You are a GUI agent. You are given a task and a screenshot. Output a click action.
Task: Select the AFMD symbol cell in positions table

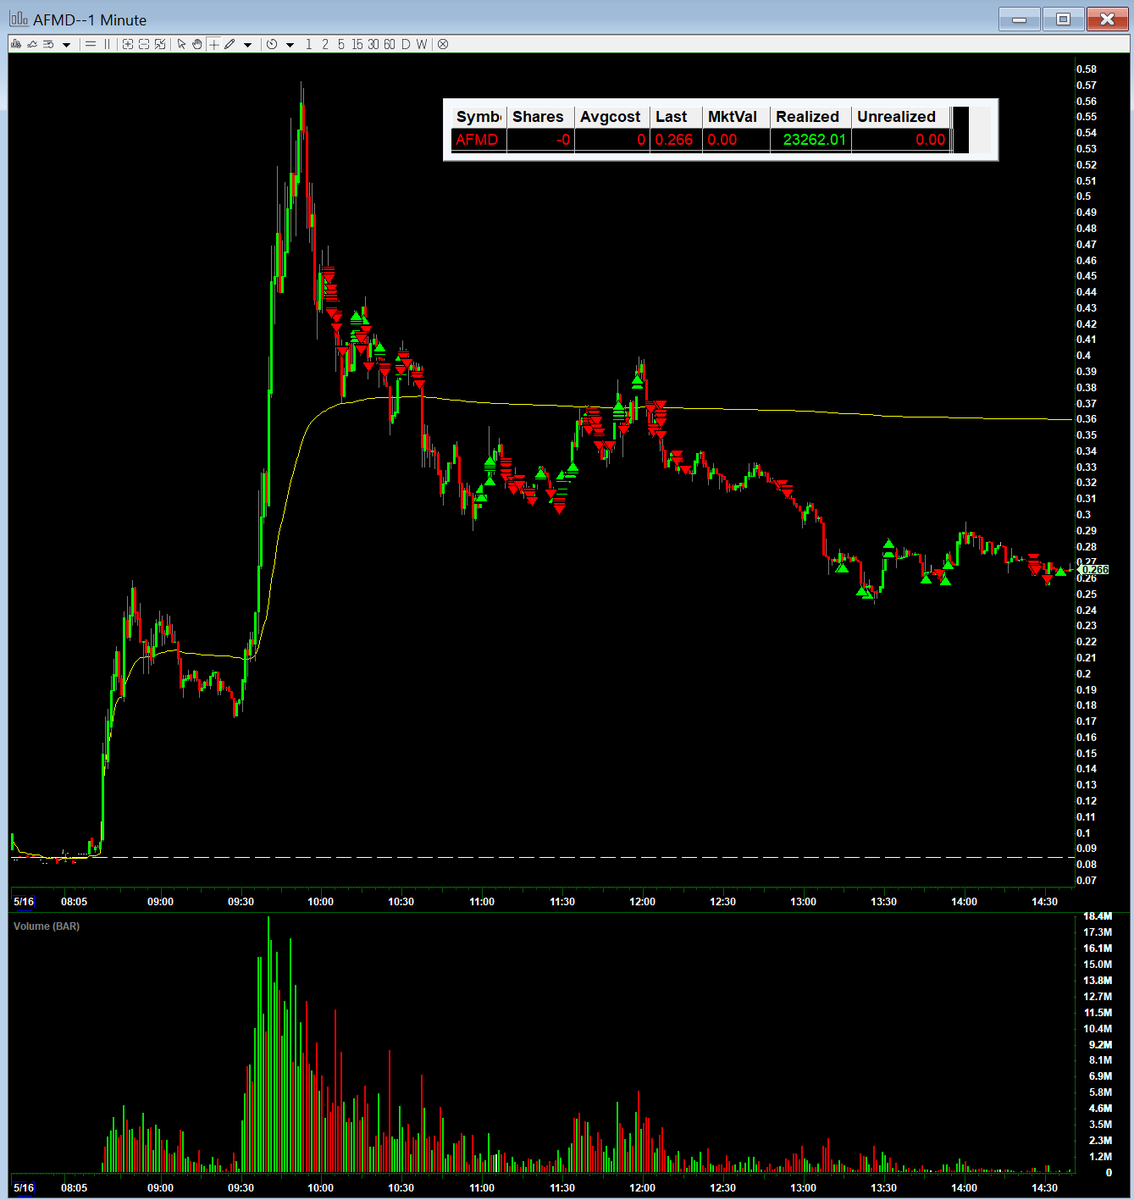[477, 140]
